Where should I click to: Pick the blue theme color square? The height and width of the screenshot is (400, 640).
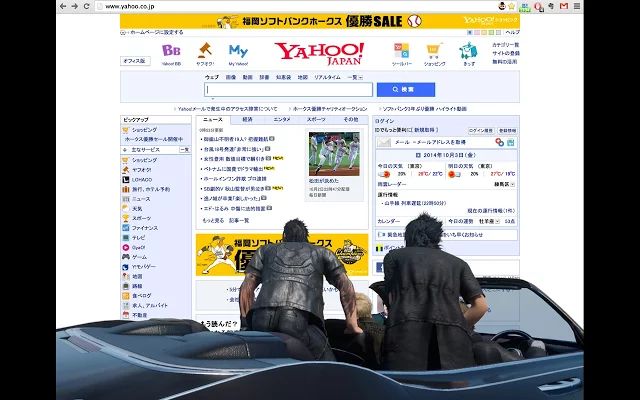[x=470, y=32]
